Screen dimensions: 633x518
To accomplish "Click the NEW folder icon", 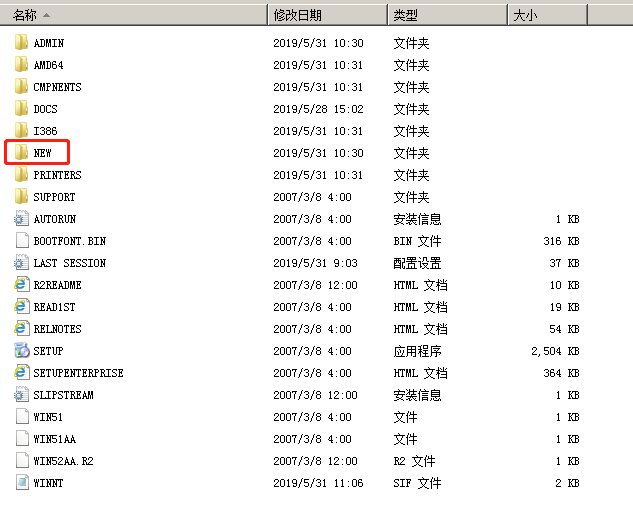I will pyautogui.click(x=22, y=153).
